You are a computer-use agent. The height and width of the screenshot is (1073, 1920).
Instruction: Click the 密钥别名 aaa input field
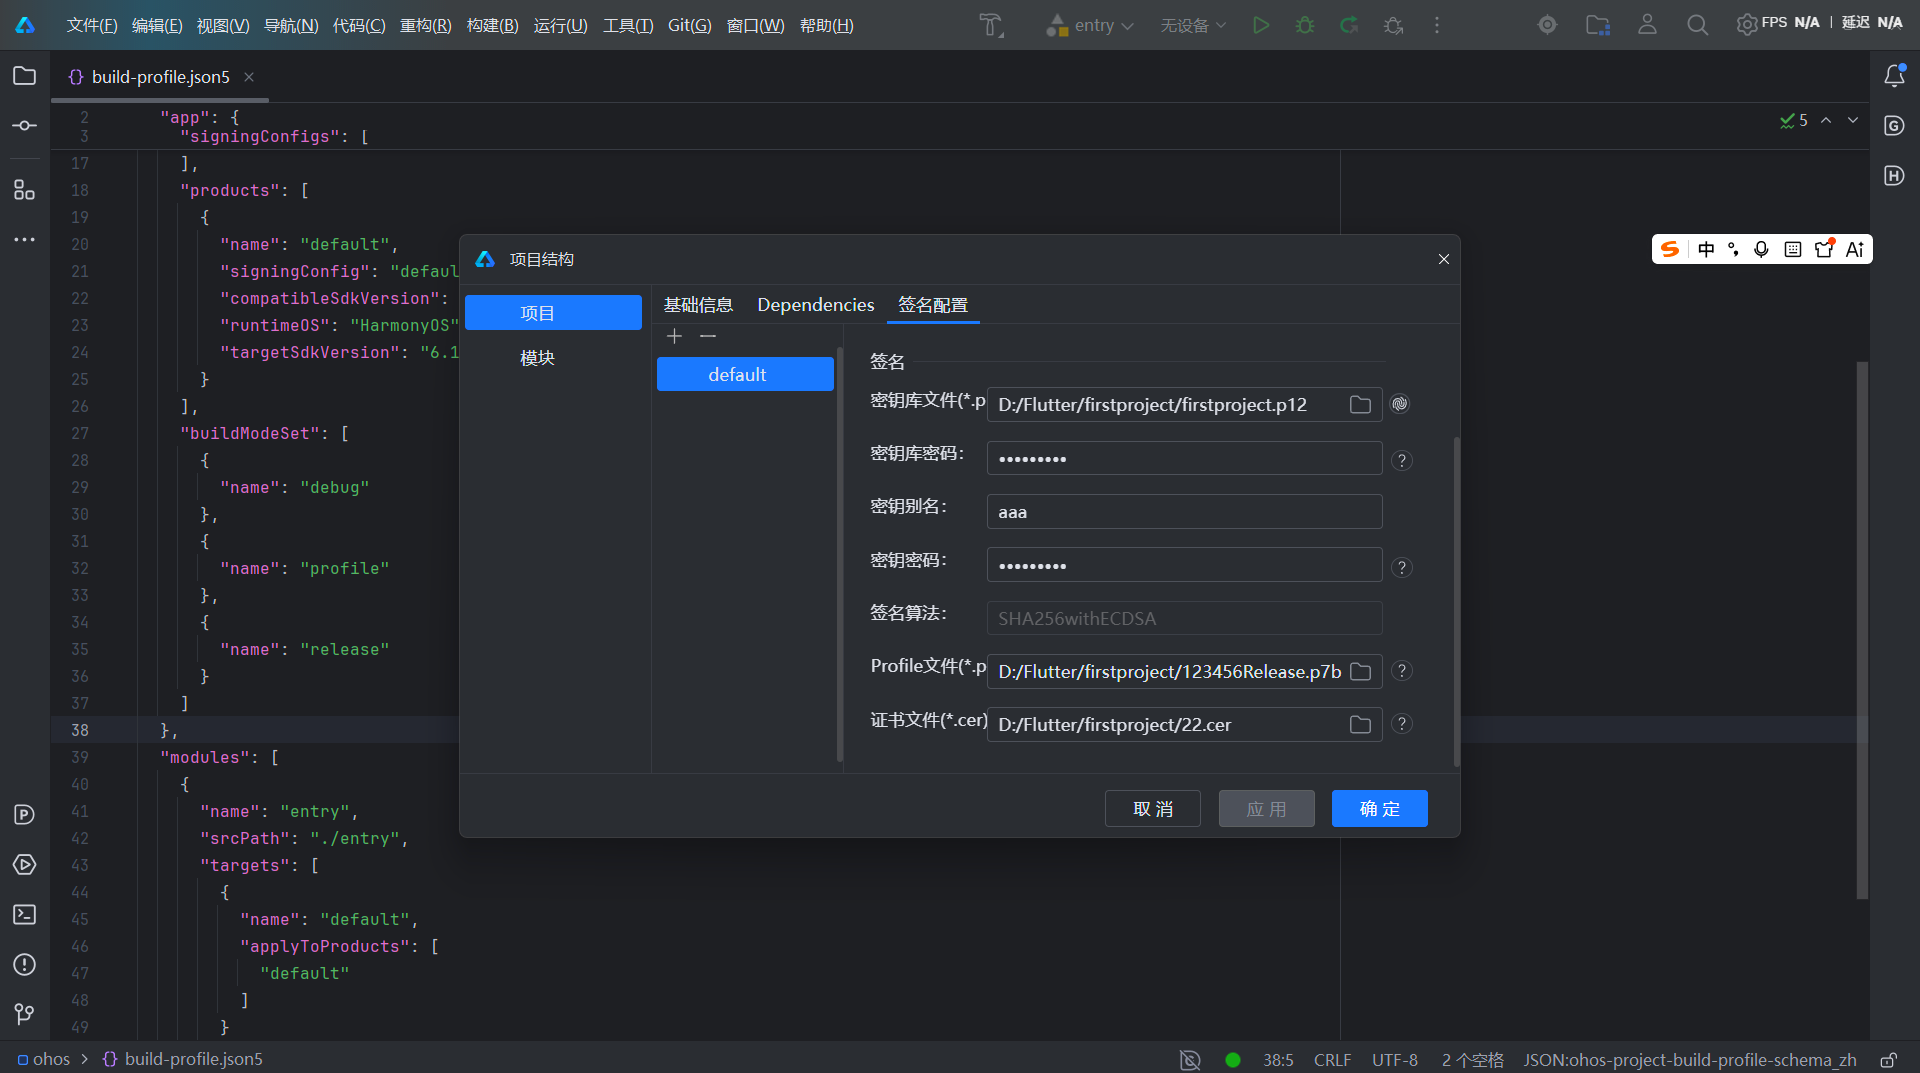coord(1184,512)
